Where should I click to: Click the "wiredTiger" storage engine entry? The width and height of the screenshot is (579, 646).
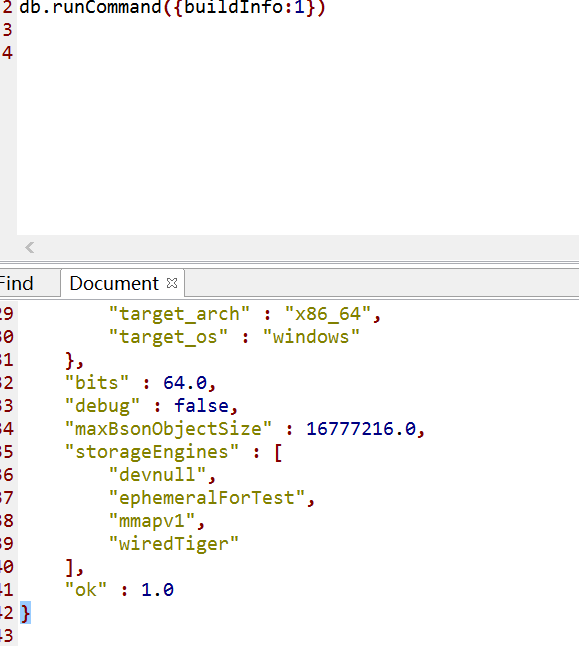(174, 544)
